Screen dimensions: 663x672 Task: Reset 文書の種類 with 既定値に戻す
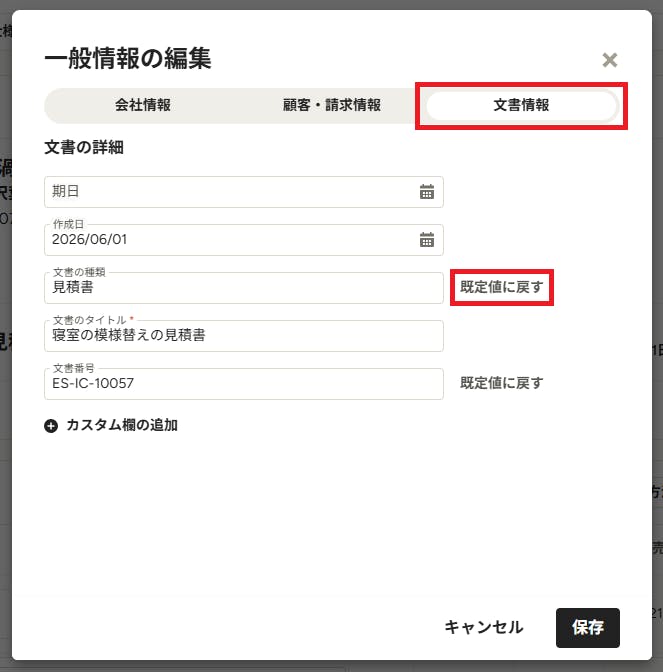click(x=502, y=287)
